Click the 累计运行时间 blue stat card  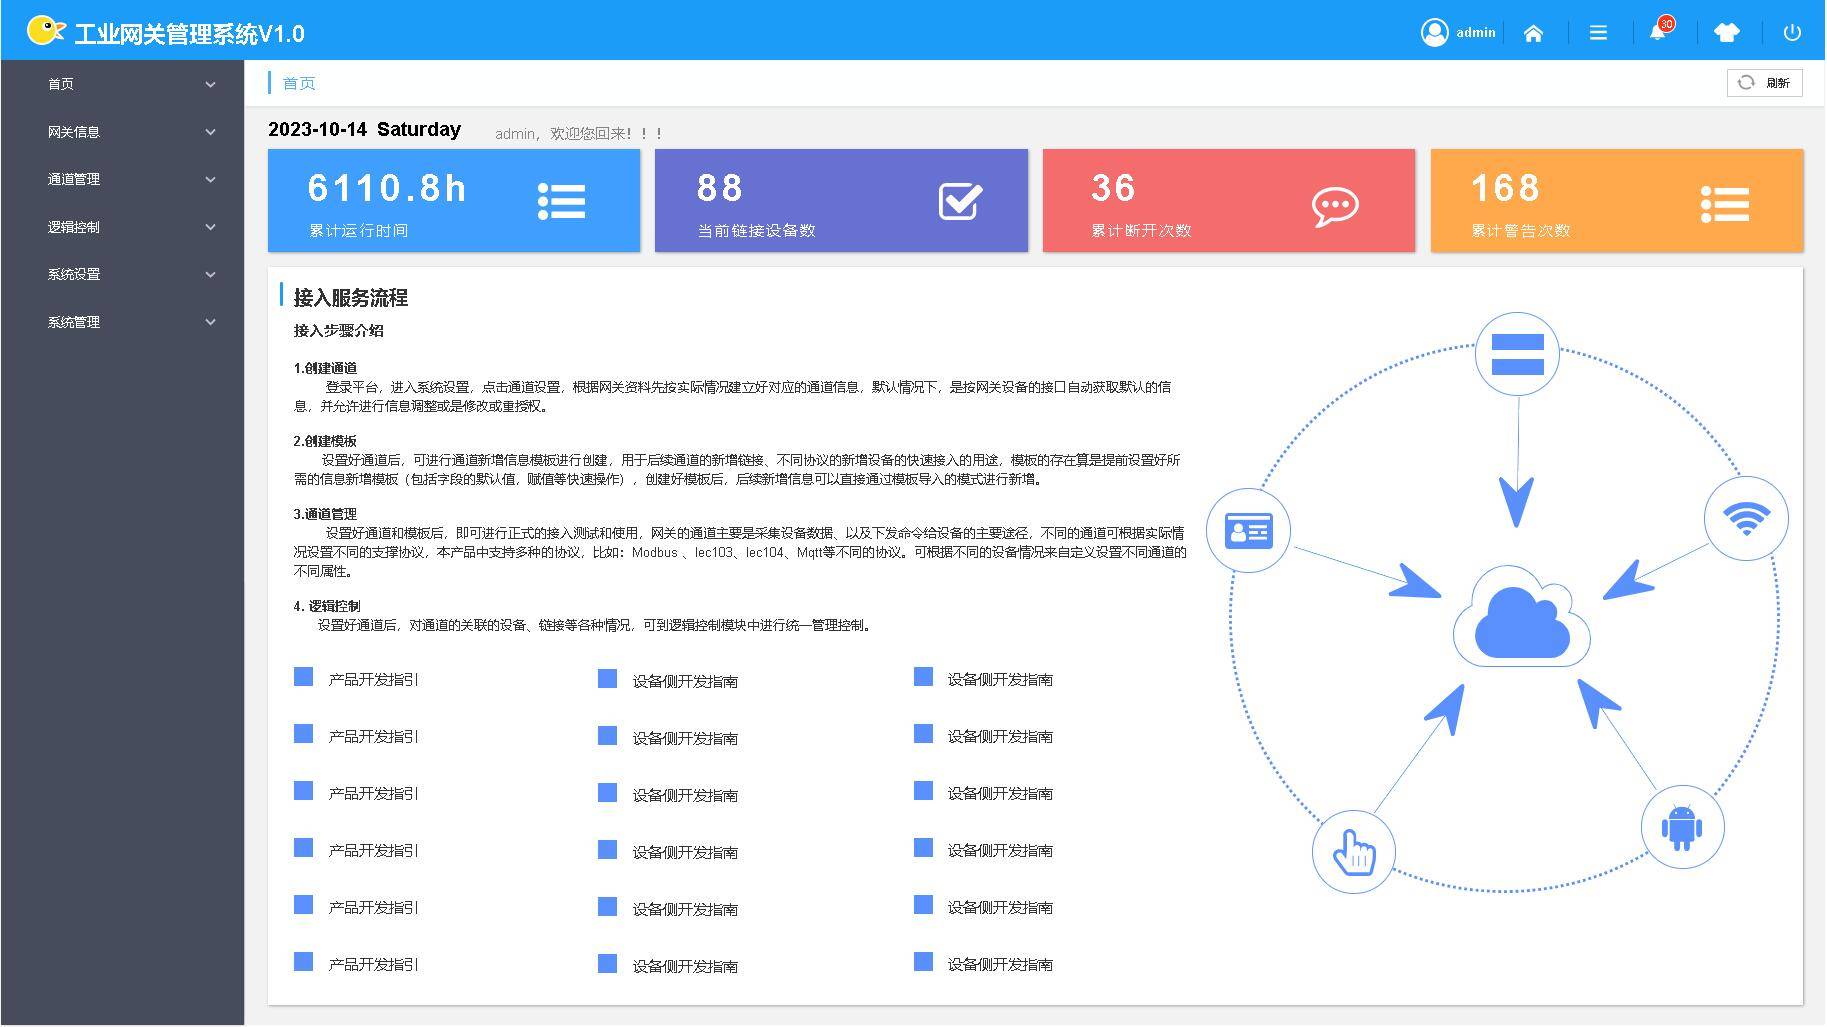coord(453,201)
